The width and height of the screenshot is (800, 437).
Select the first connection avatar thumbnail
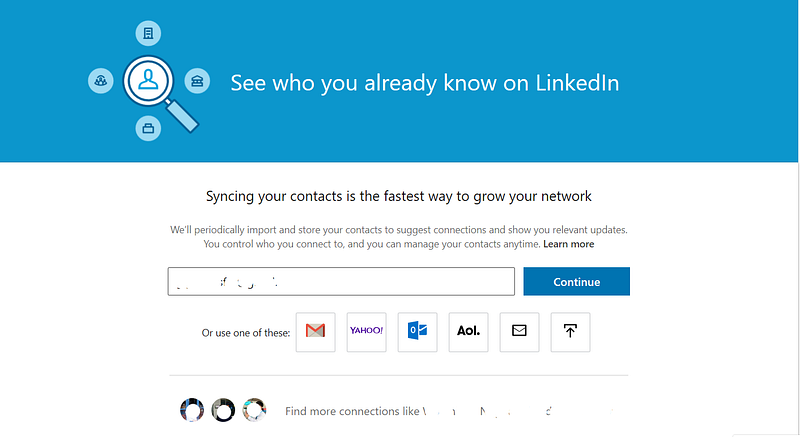click(192, 410)
